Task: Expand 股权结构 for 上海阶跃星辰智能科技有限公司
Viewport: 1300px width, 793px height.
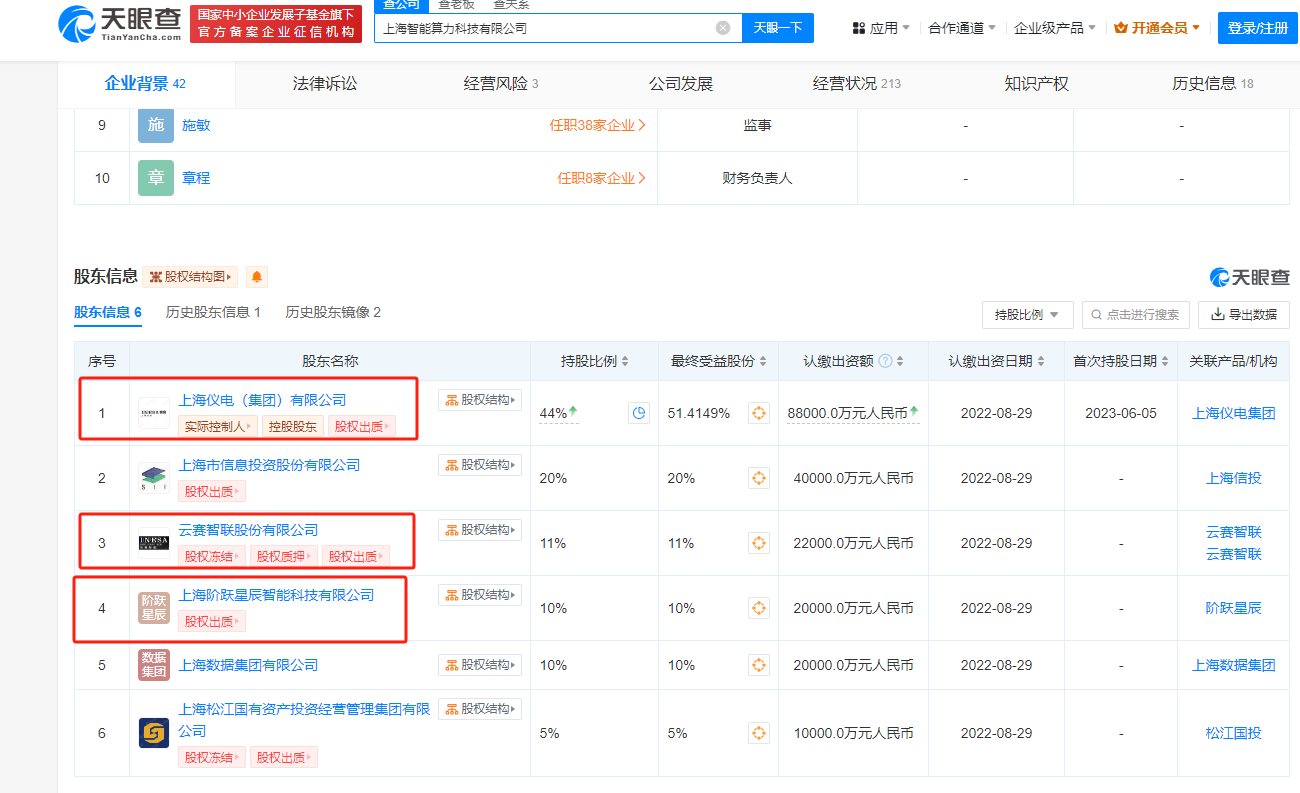Action: [x=480, y=595]
